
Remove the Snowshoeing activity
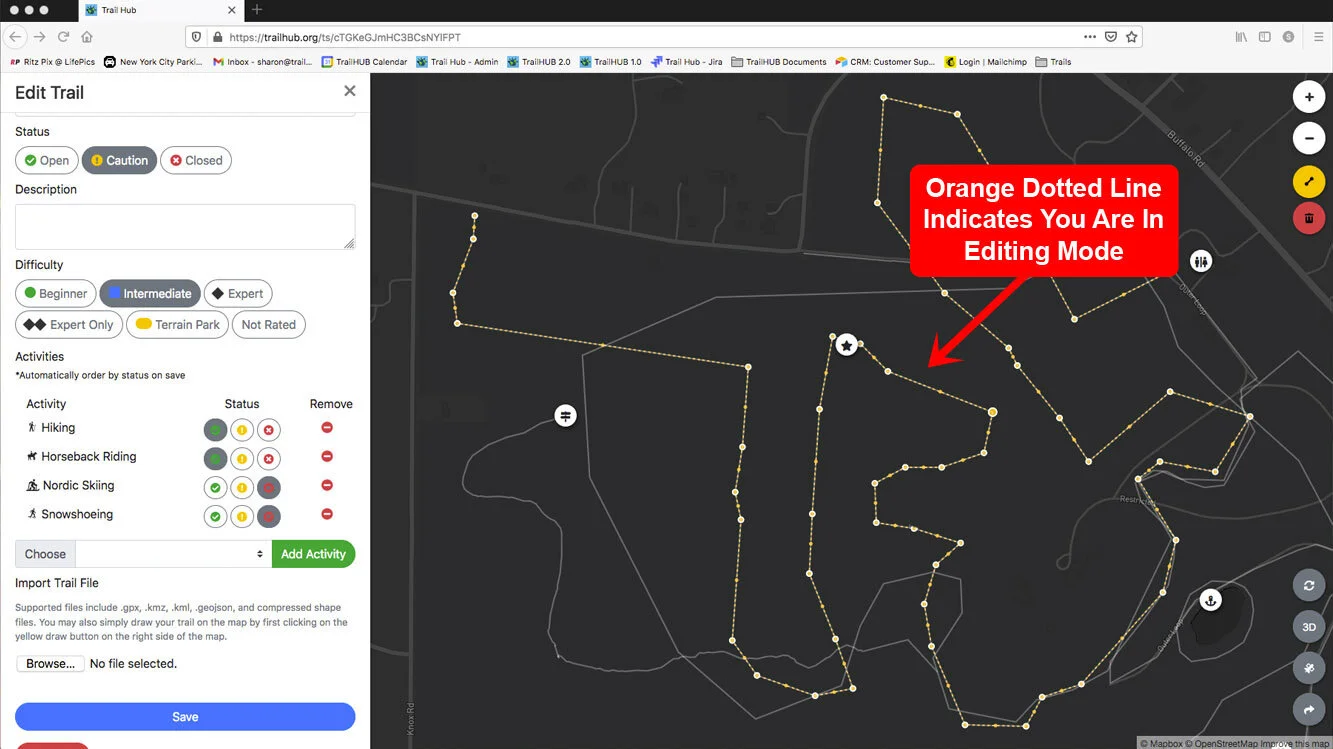[327, 515]
